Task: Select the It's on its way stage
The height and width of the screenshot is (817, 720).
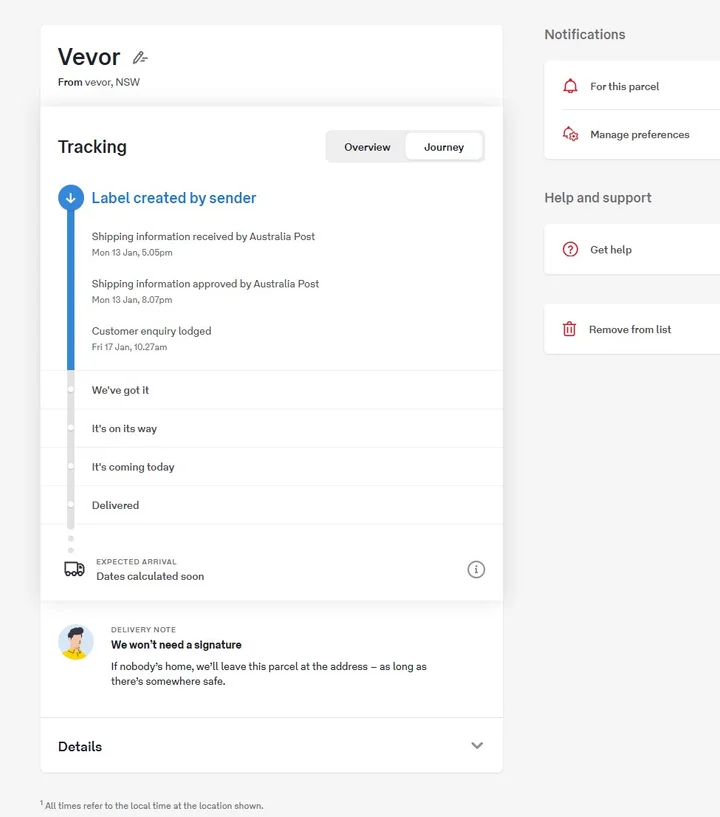Action: [x=124, y=428]
